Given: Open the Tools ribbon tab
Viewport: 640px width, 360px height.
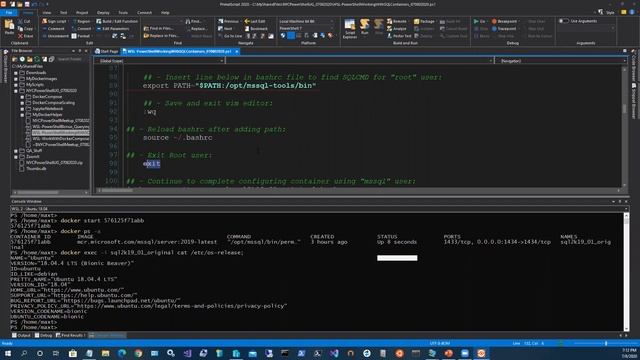Looking at the screenshot, I should pyautogui.click(x=123, y=13).
